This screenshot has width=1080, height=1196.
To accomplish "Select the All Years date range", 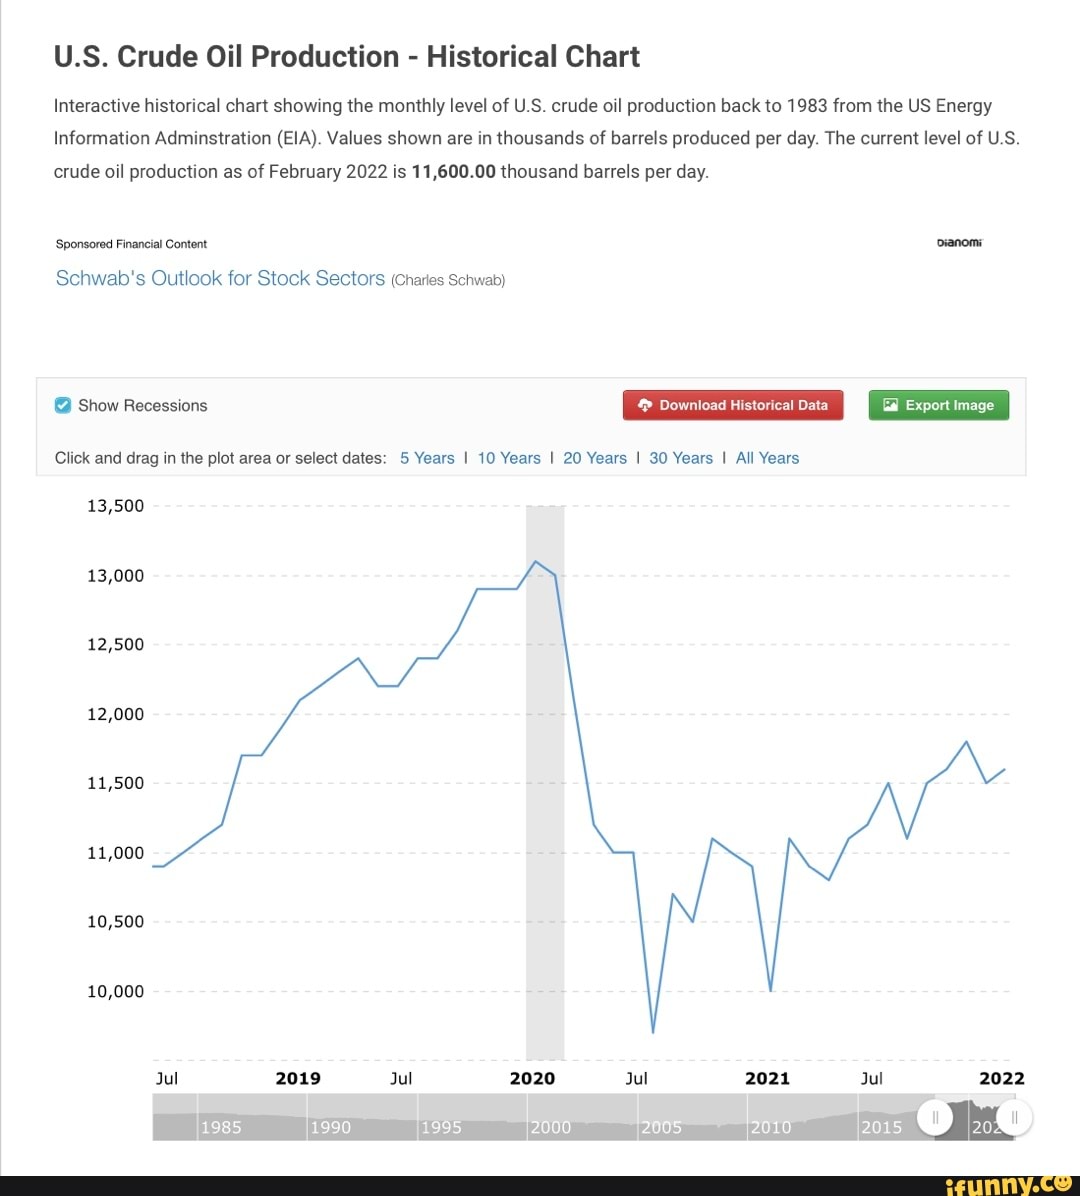I will tap(767, 458).
